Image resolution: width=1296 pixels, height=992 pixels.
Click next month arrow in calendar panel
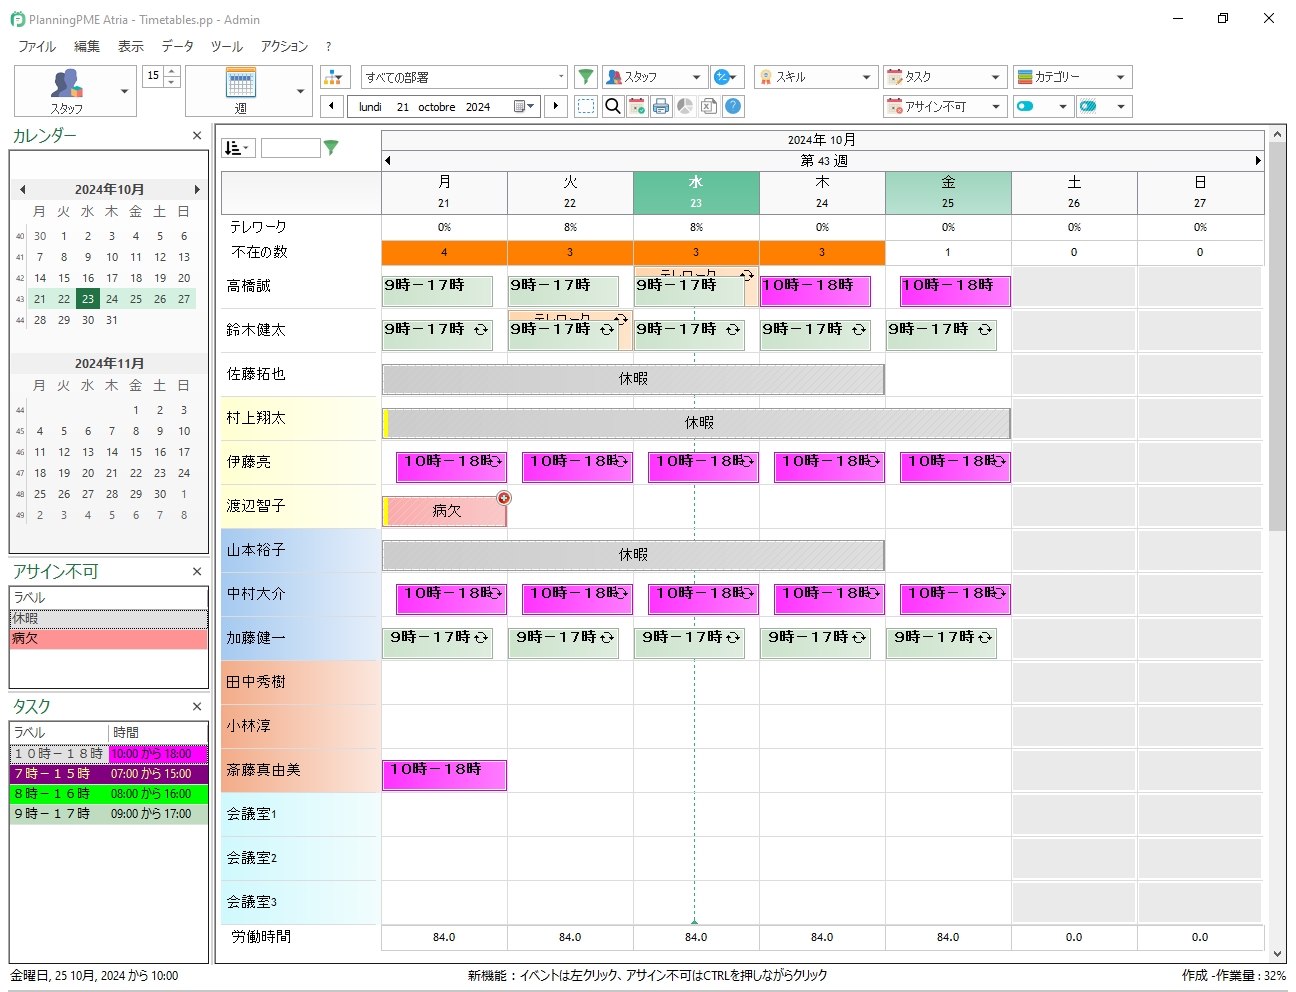197,189
